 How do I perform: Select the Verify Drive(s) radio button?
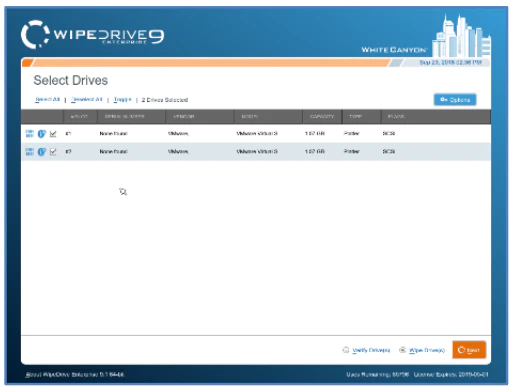tap(346, 350)
